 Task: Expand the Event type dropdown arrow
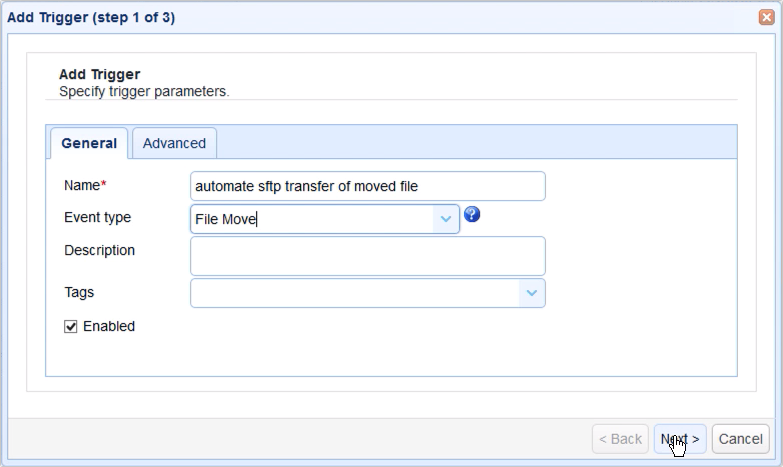446,219
